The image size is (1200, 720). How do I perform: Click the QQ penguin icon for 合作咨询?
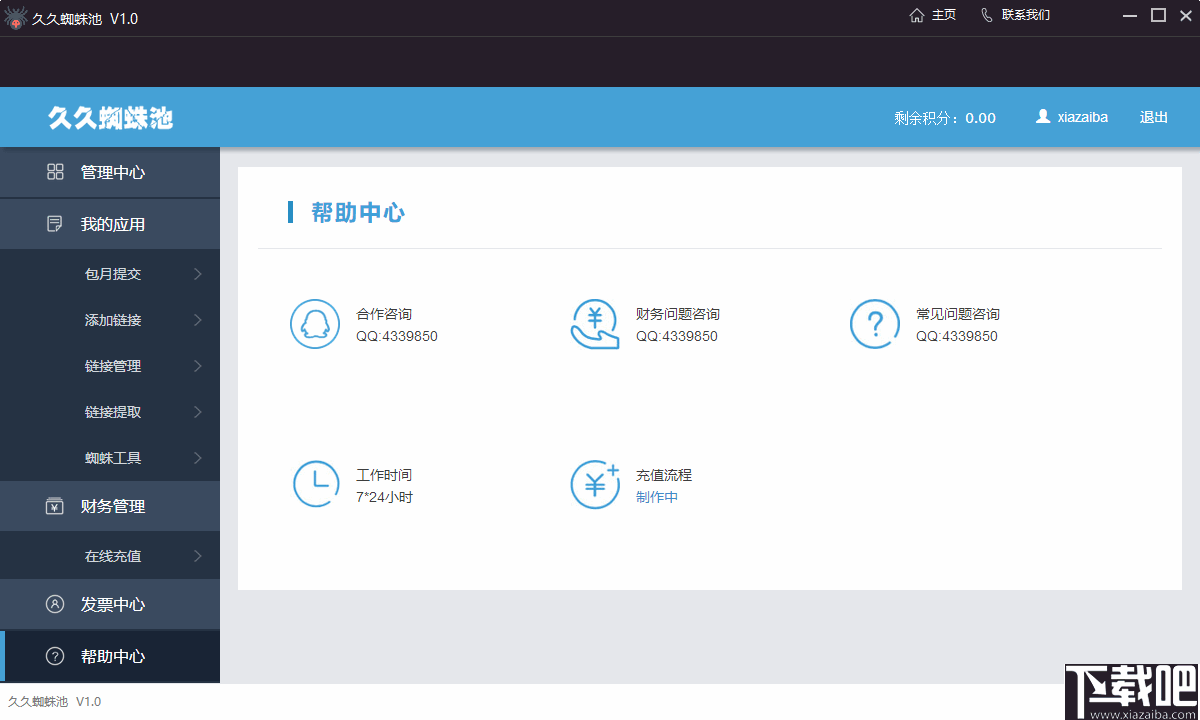(315, 324)
